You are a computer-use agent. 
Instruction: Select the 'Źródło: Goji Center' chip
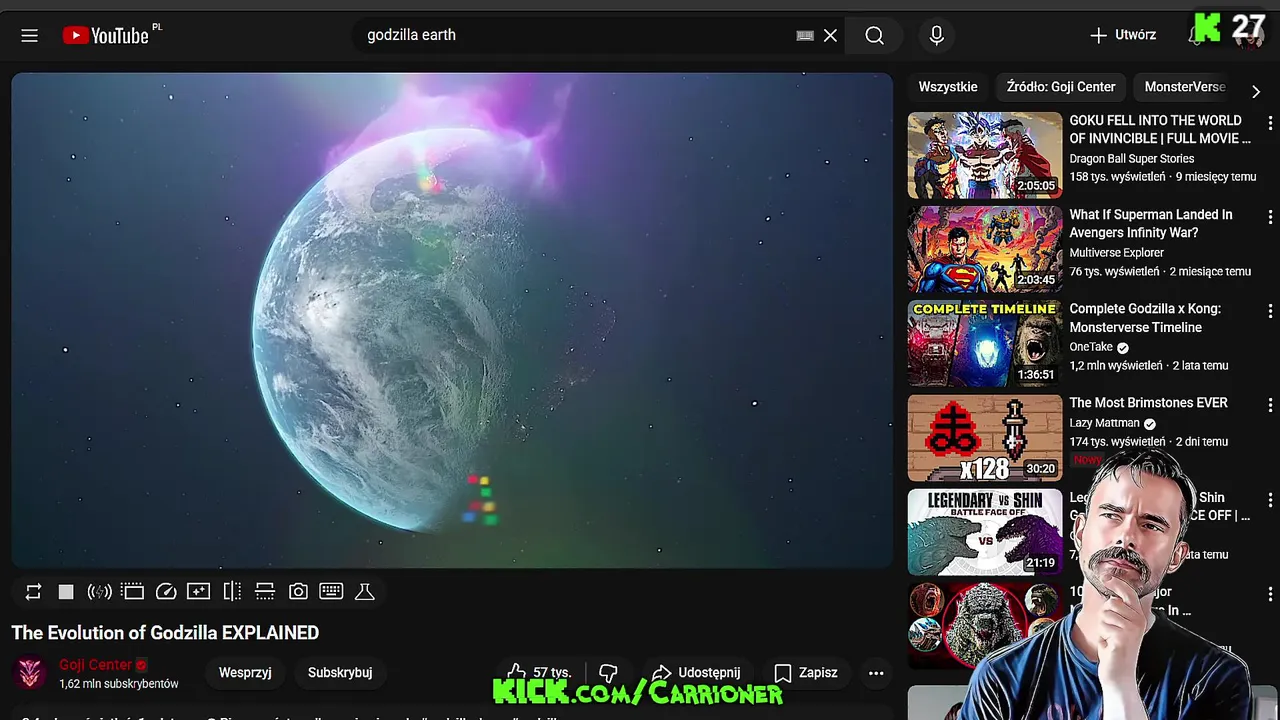(x=1061, y=87)
